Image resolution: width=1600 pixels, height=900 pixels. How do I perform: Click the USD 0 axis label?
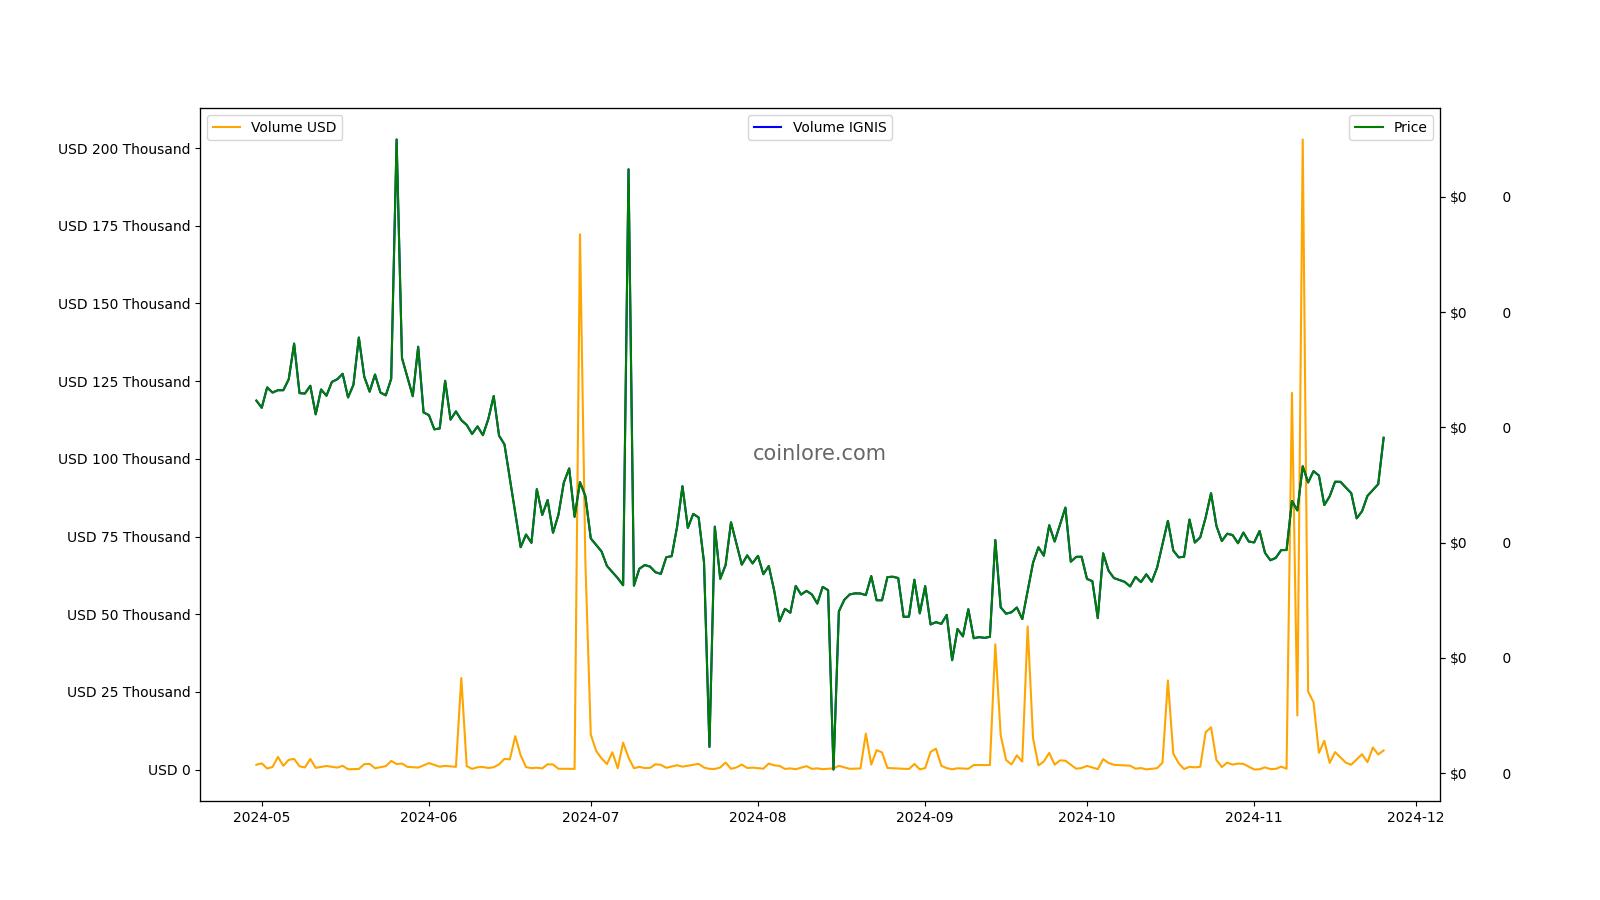point(169,770)
